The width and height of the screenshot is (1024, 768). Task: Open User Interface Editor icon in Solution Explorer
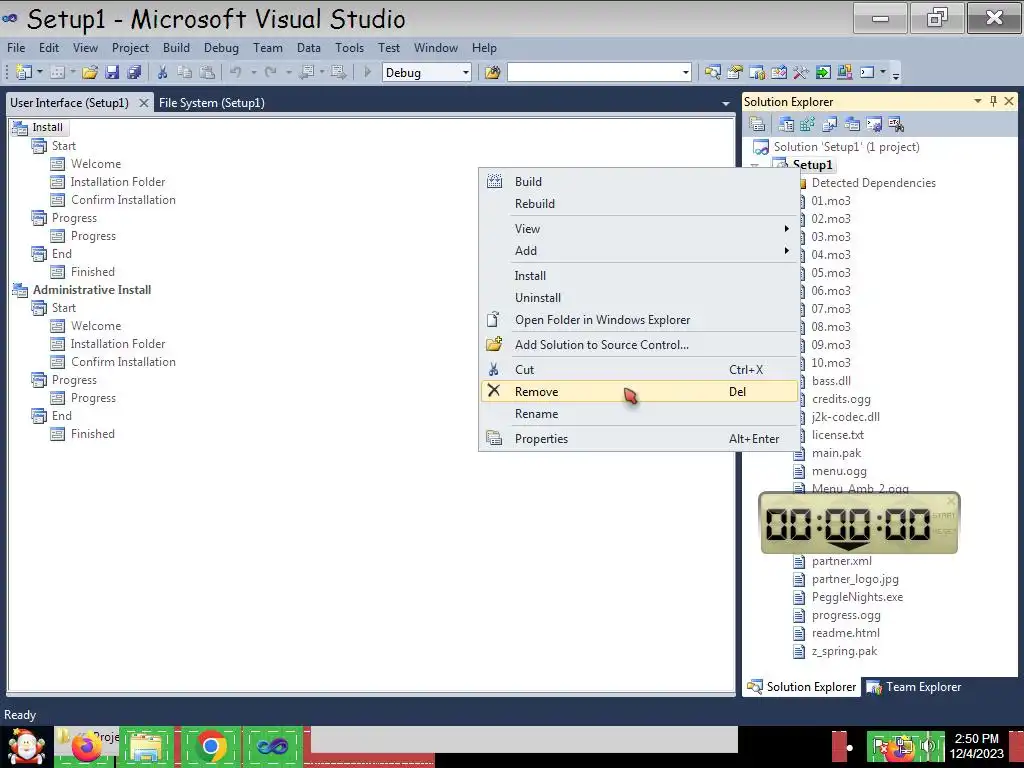[852, 124]
